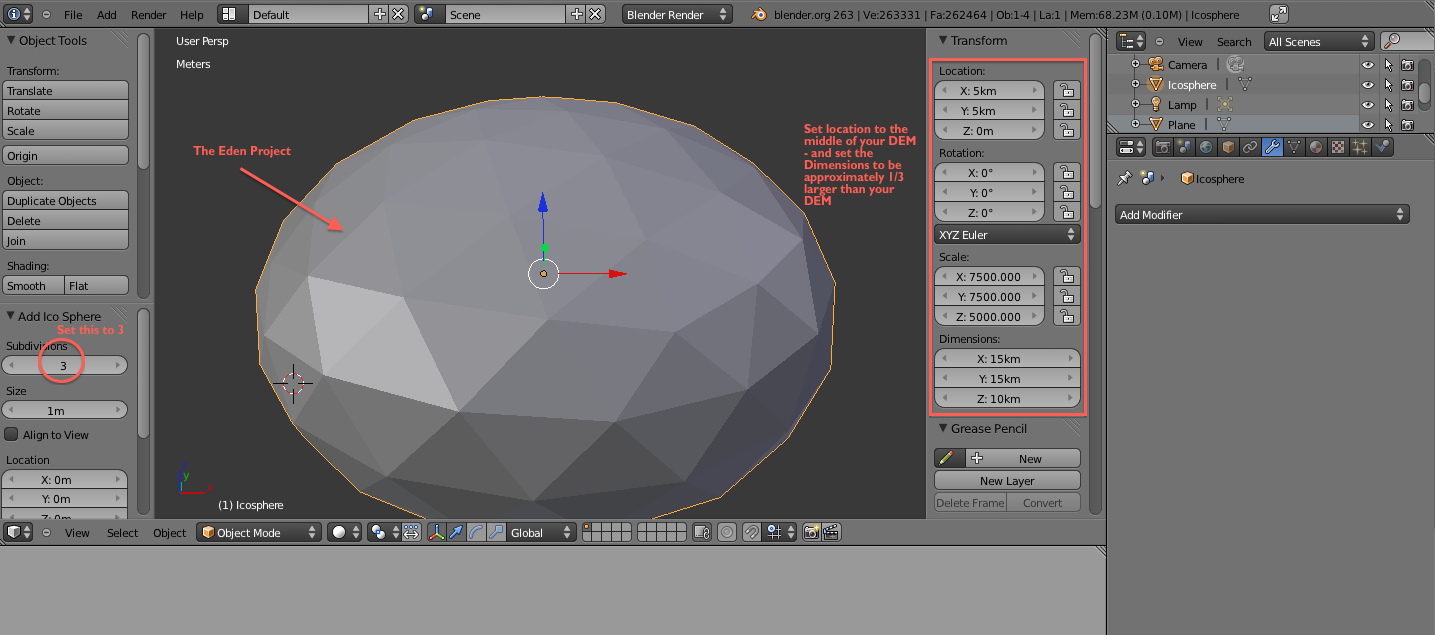Click the Texture properties checkerboard icon
This screenshot has width=1435, height=635.
pyautogui.click(x=1338, y=147)
